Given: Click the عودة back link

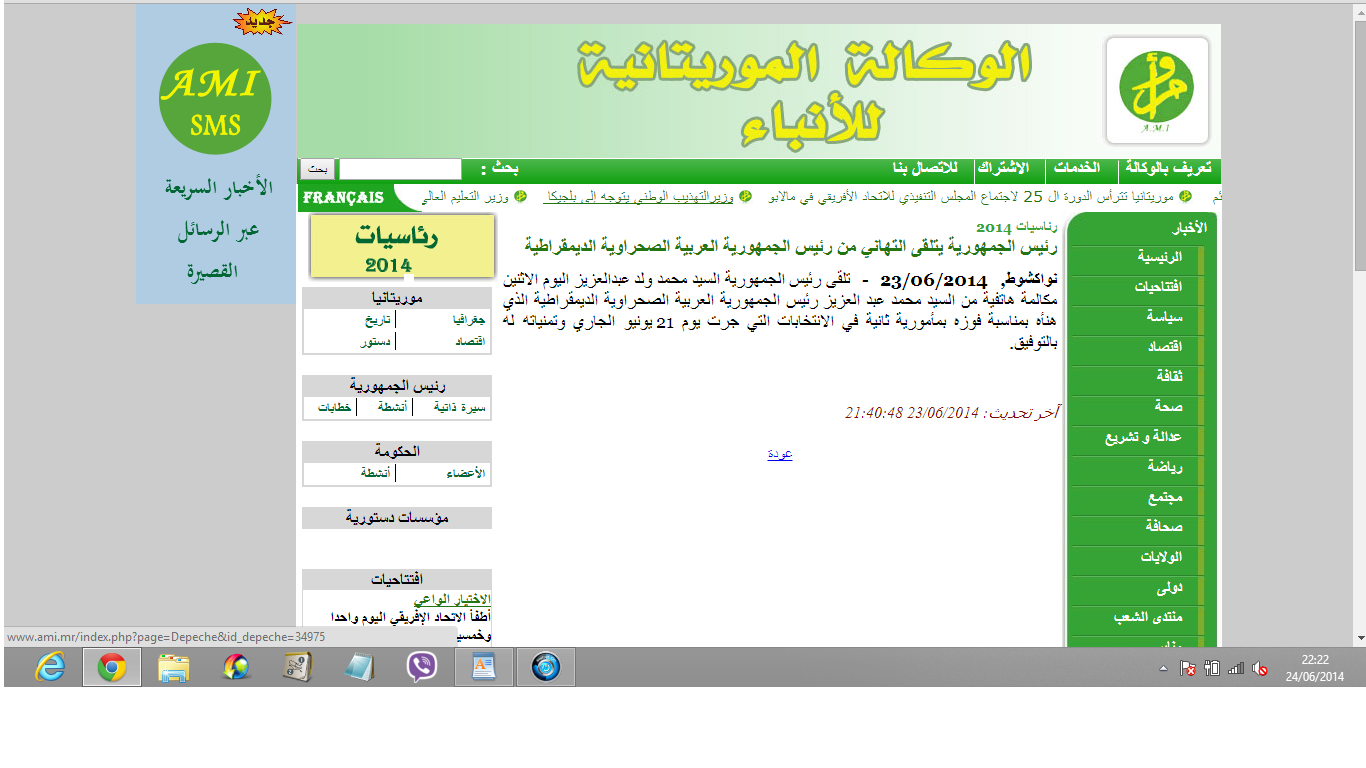Looking at the screenshot, I should coord(779,453).
